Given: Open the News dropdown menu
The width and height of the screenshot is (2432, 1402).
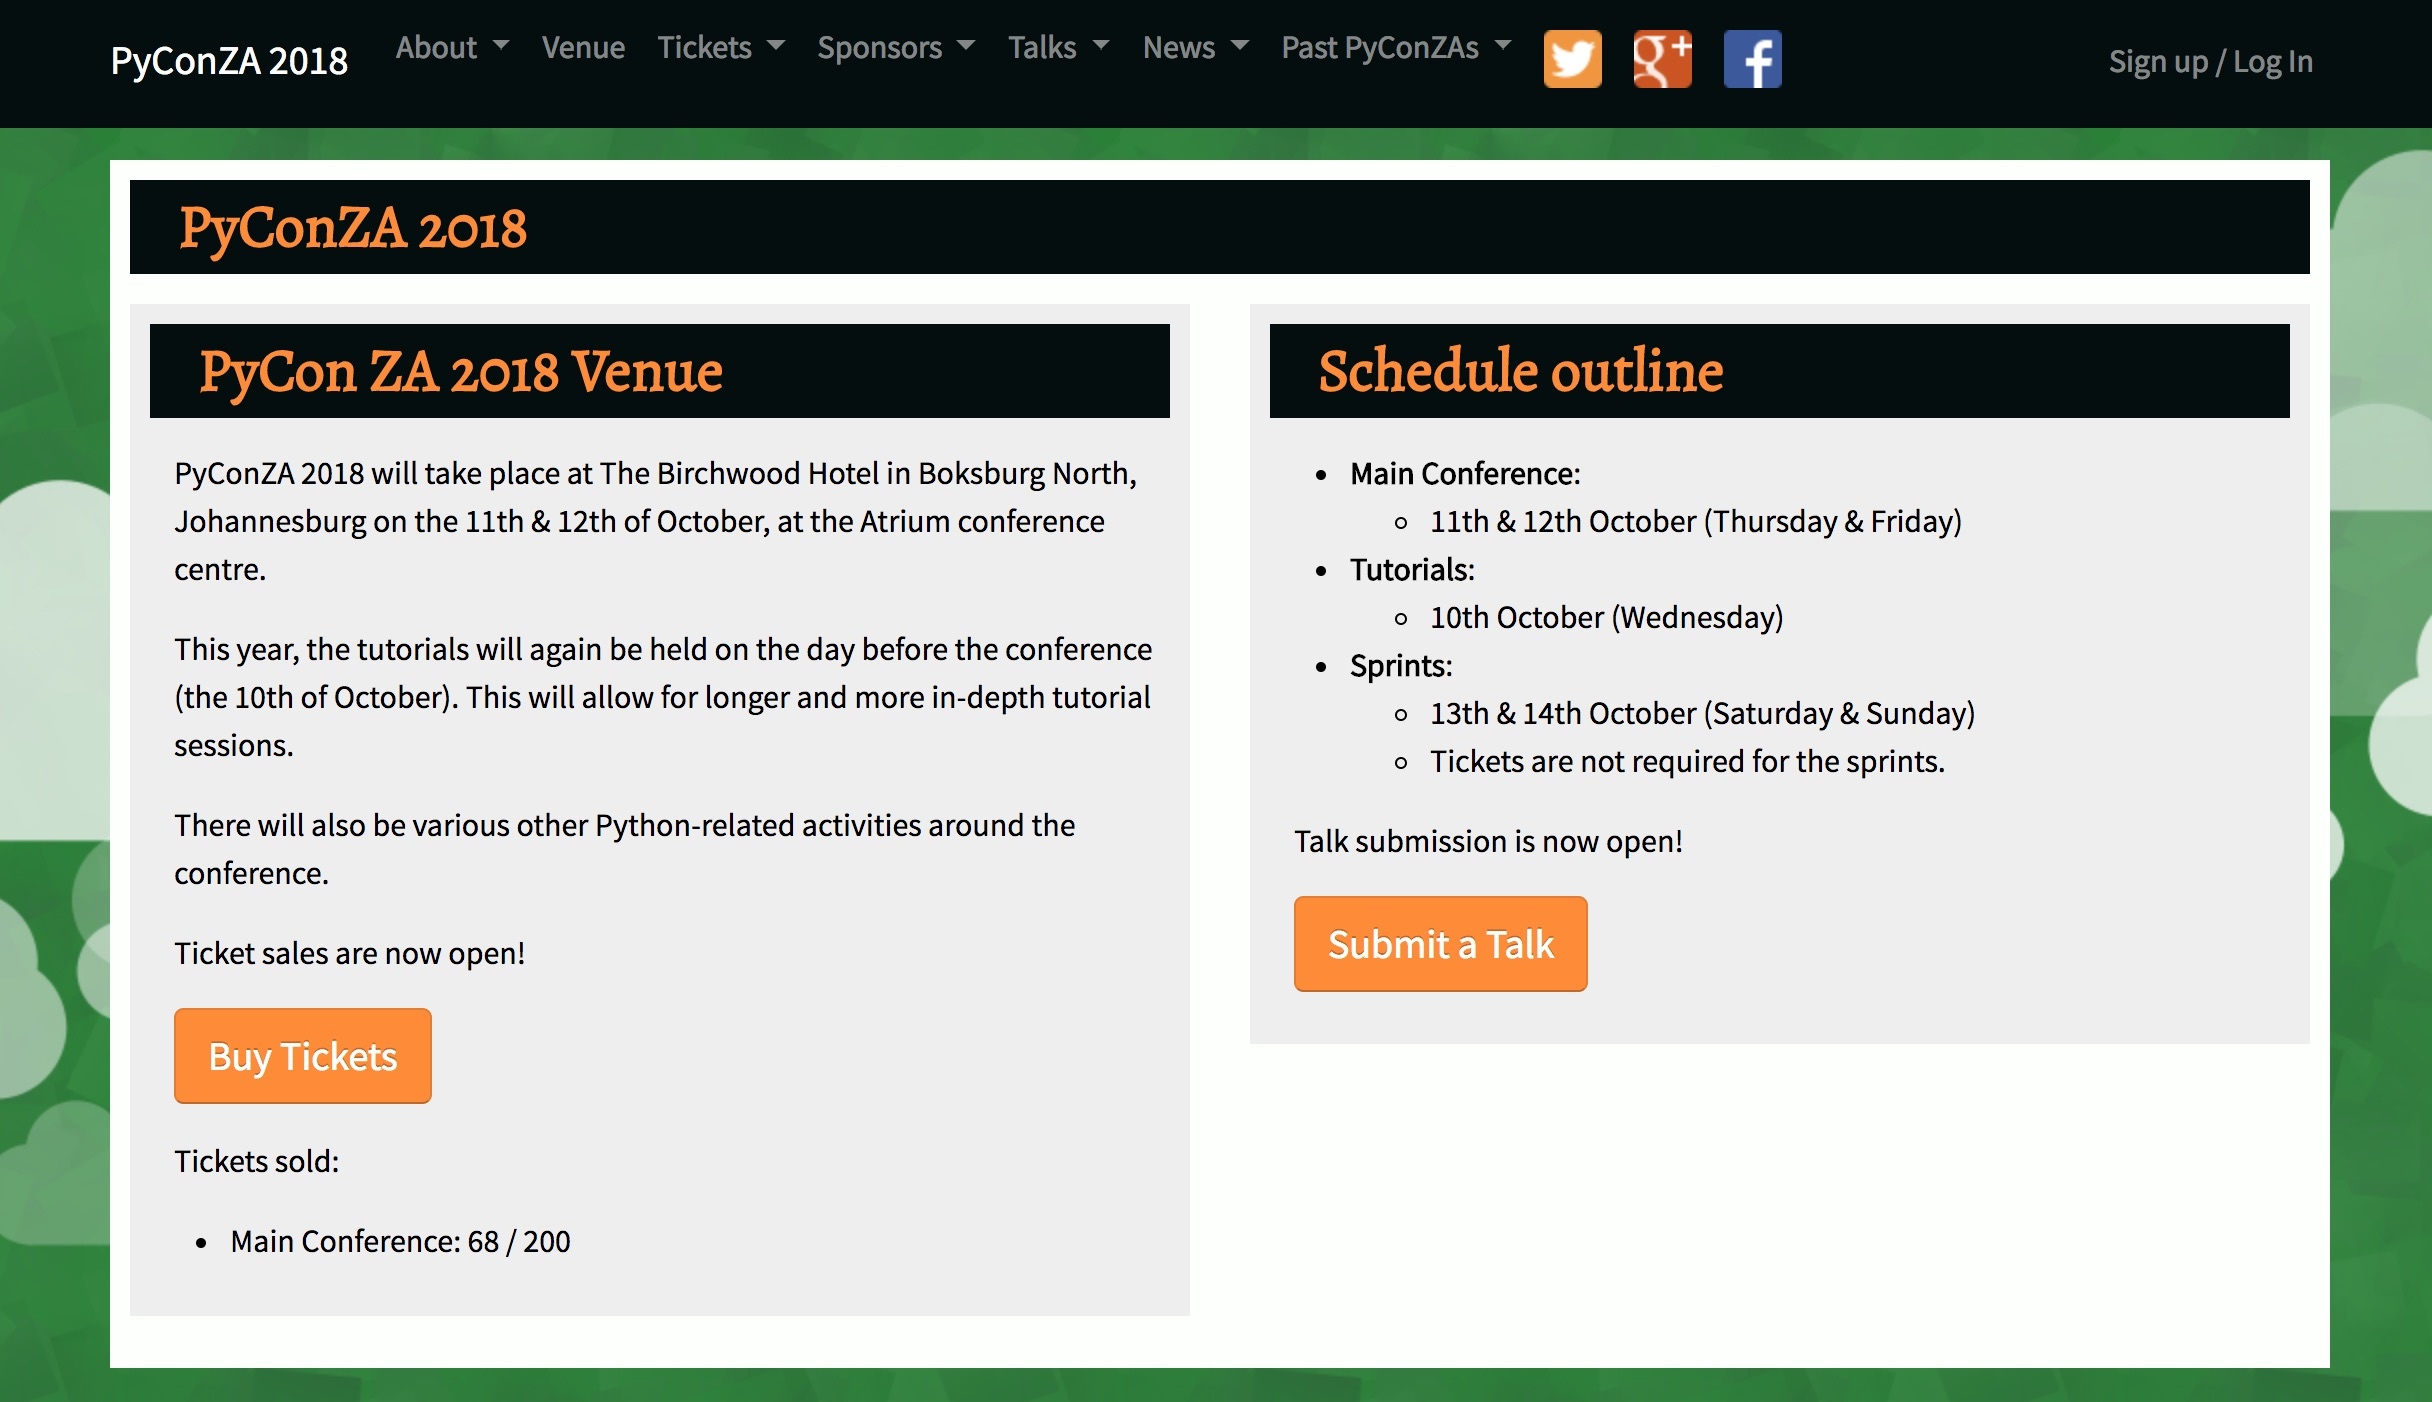Looking at the screenshot, I should point(1195,48).
